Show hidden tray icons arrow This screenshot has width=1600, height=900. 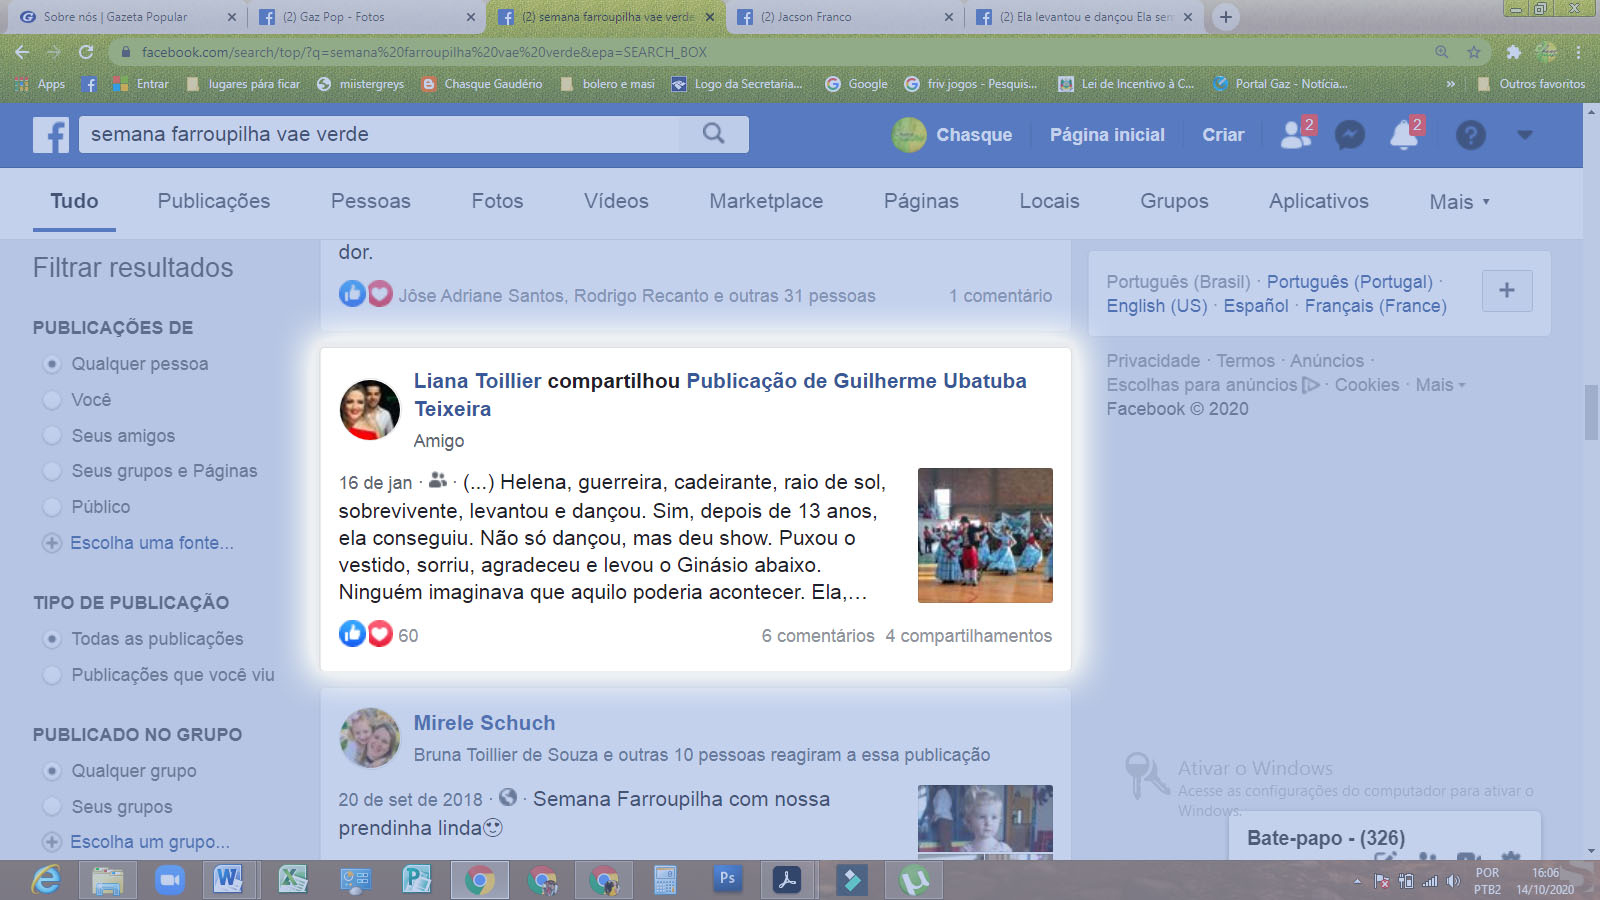[x=1357, y=881]
